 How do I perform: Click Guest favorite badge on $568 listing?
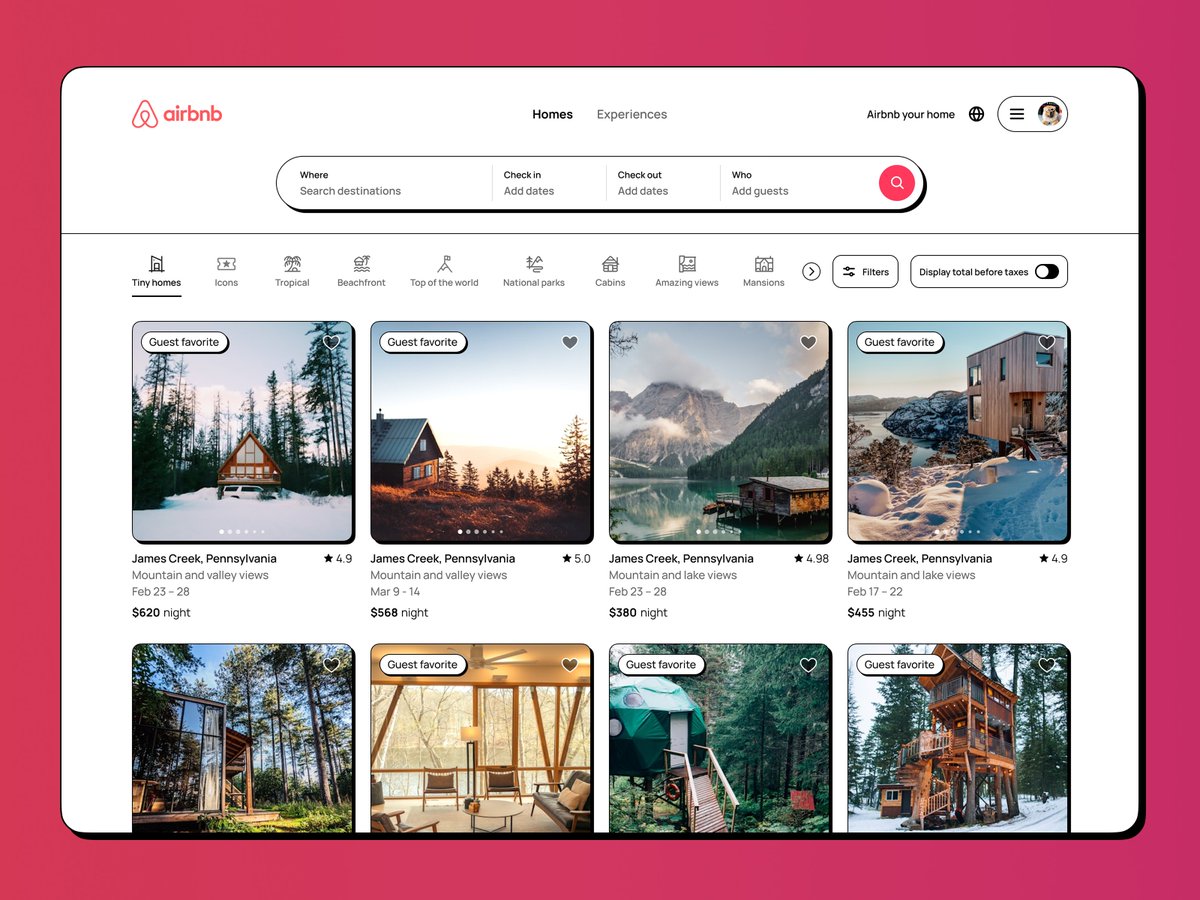pos(422,342)
